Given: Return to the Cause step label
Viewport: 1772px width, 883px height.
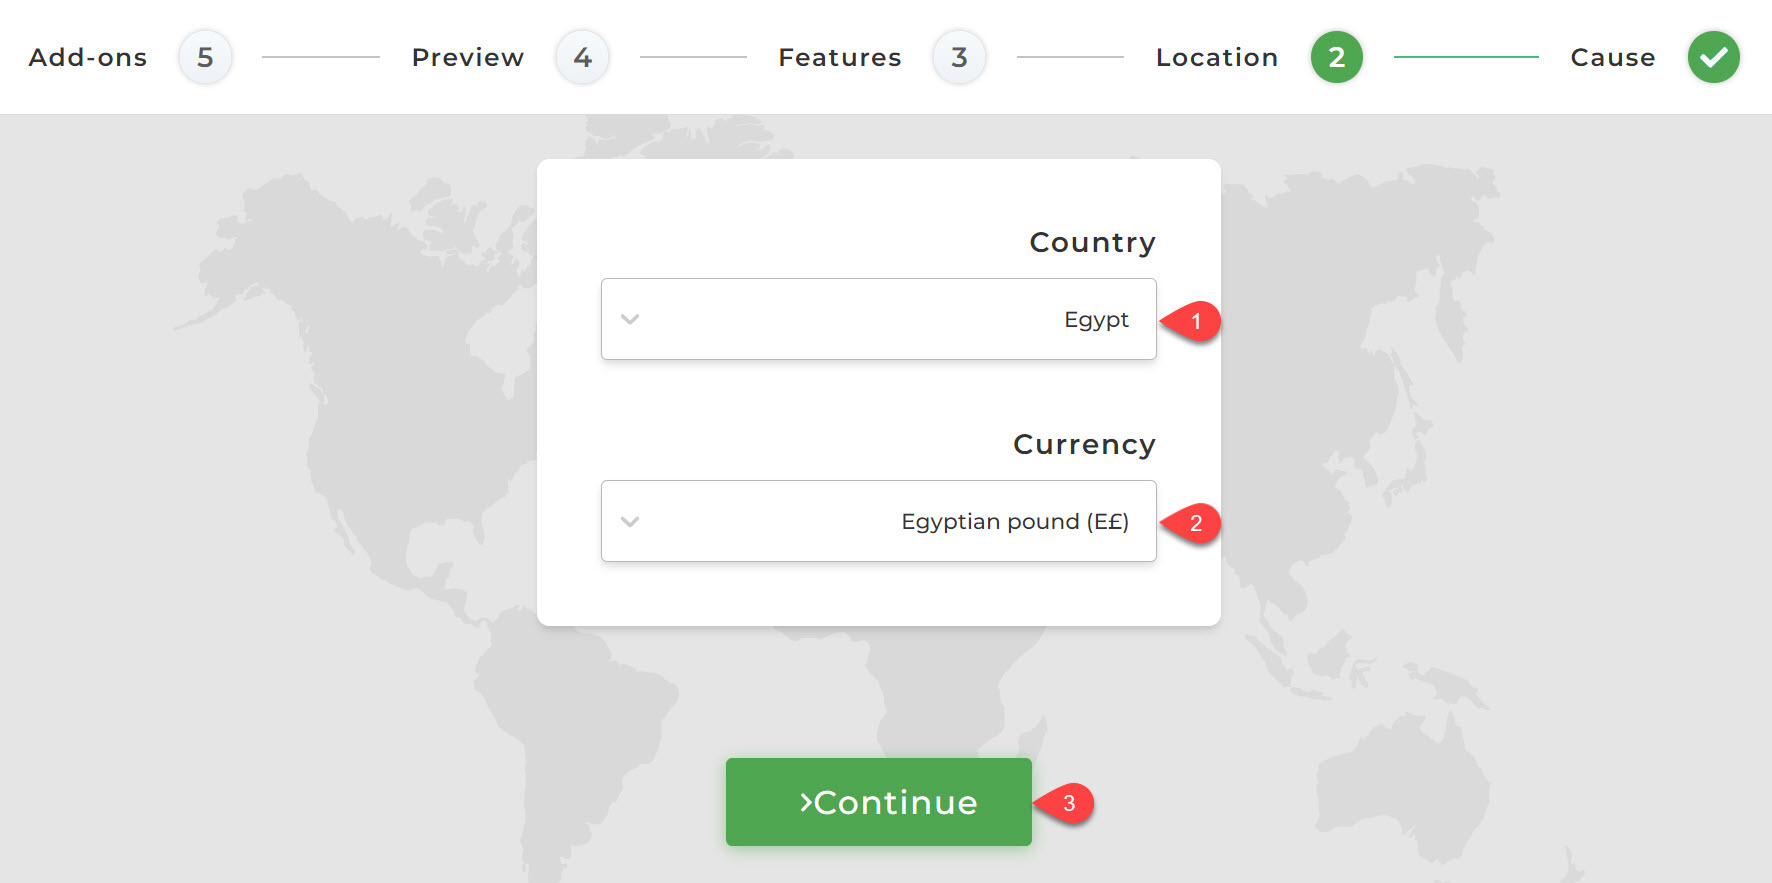Looking at the screenshot, I should click(1613, 58).
